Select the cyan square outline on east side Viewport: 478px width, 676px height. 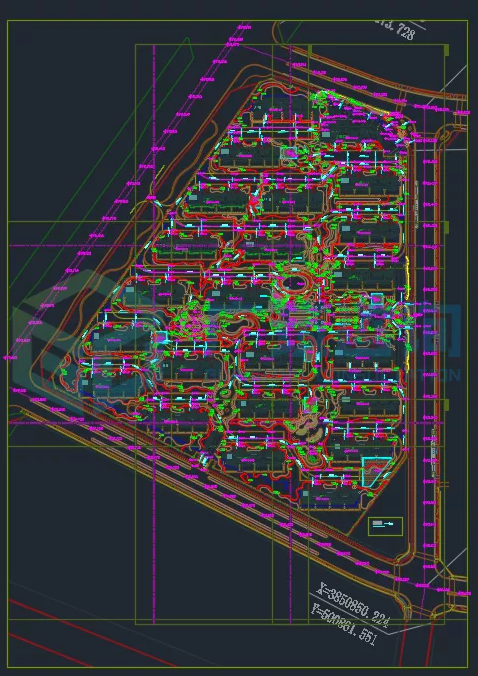377,300
